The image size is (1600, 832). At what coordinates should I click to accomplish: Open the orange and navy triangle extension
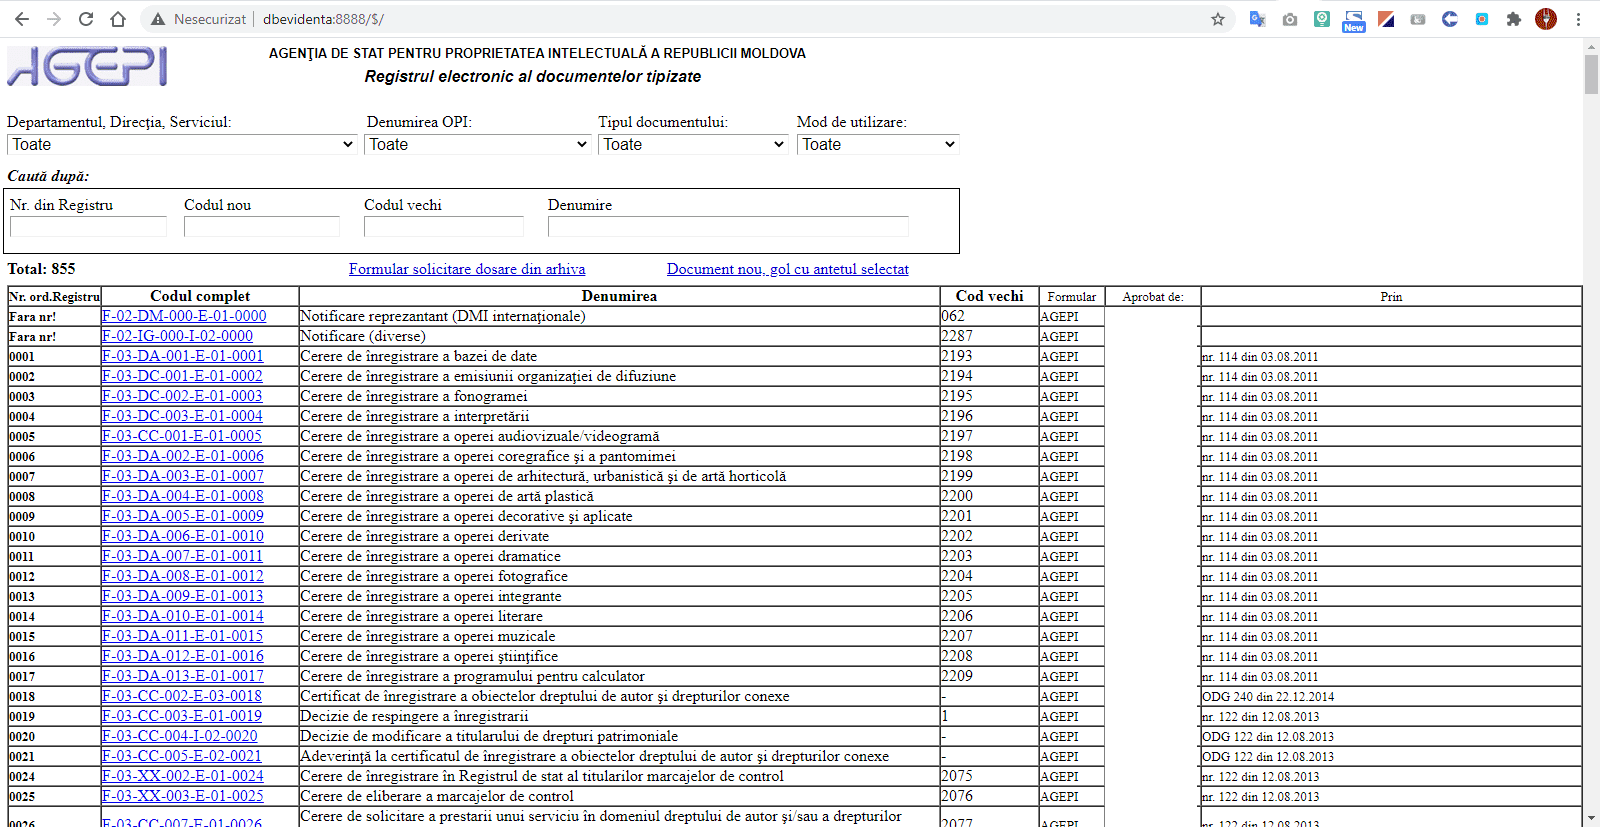1386,19
